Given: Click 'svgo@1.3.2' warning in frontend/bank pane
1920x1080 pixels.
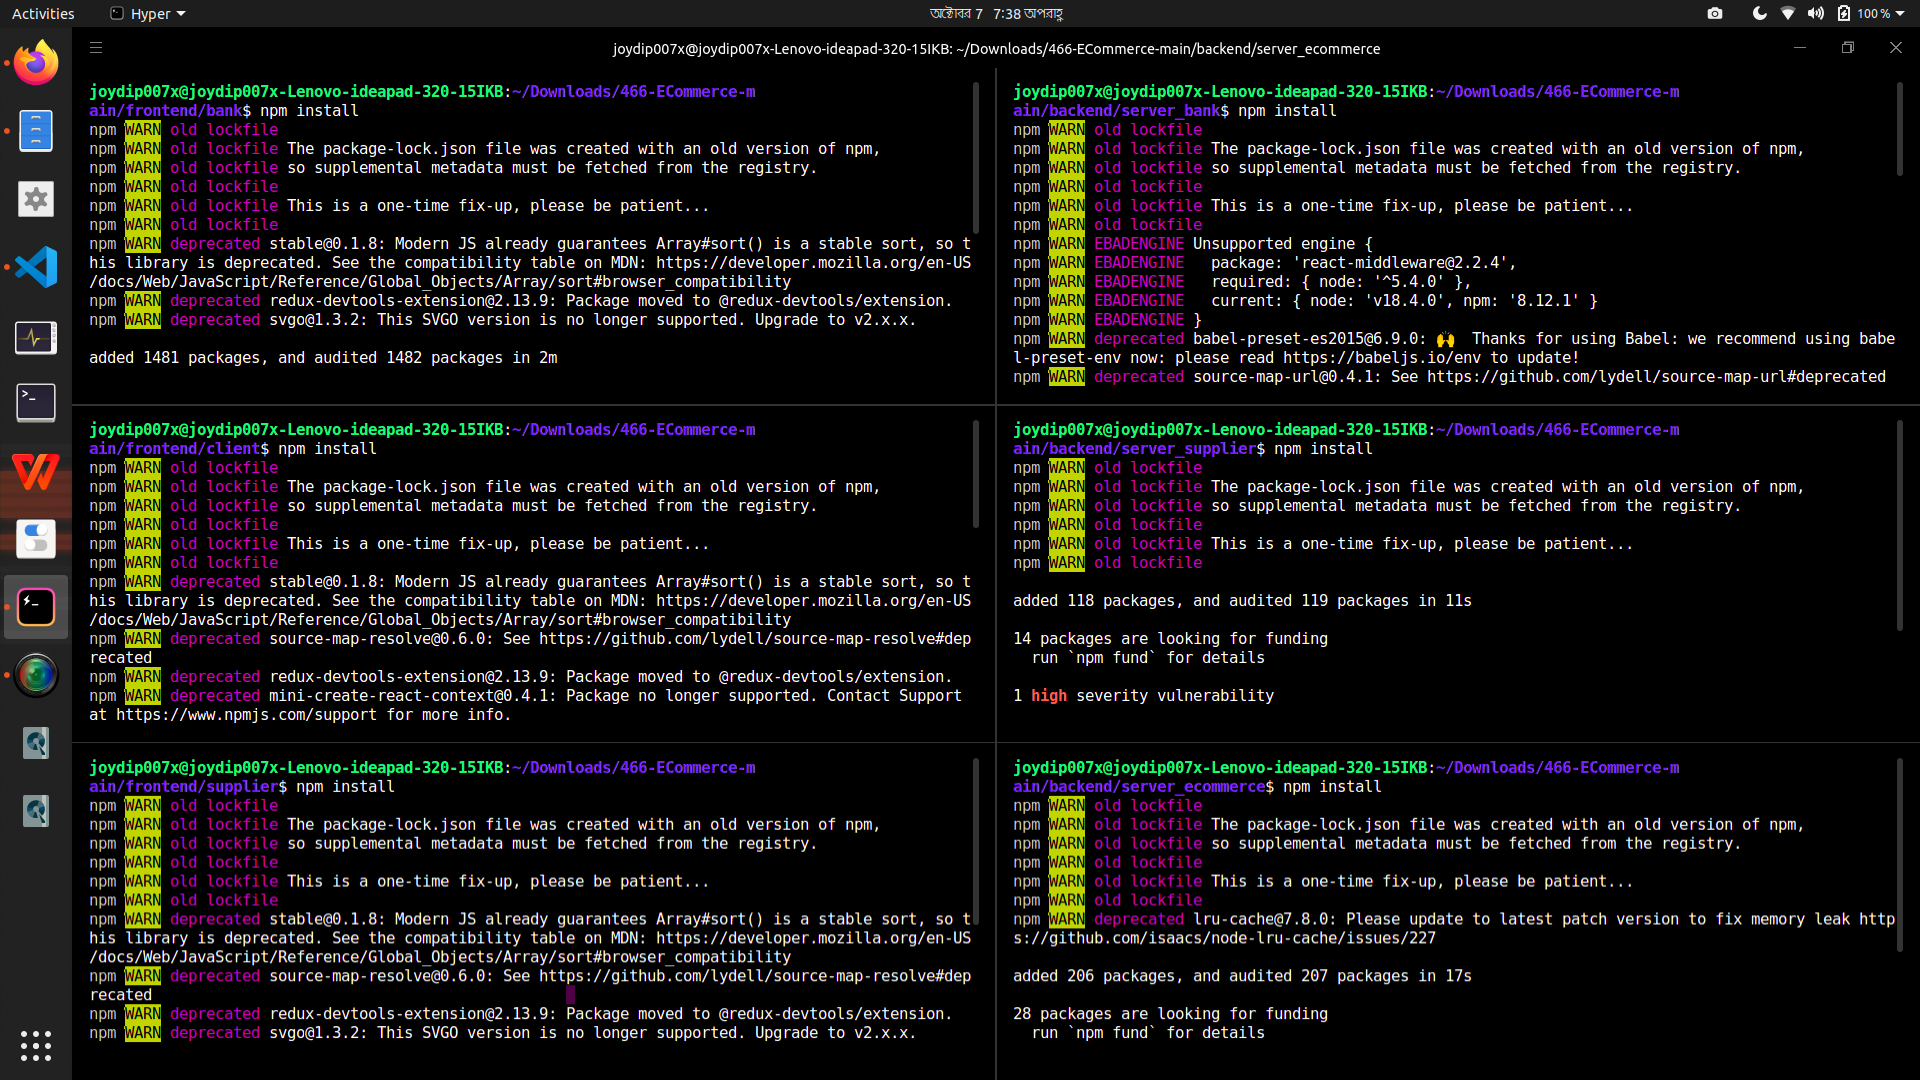Looking at the screenshot, I should click(502, 320).
